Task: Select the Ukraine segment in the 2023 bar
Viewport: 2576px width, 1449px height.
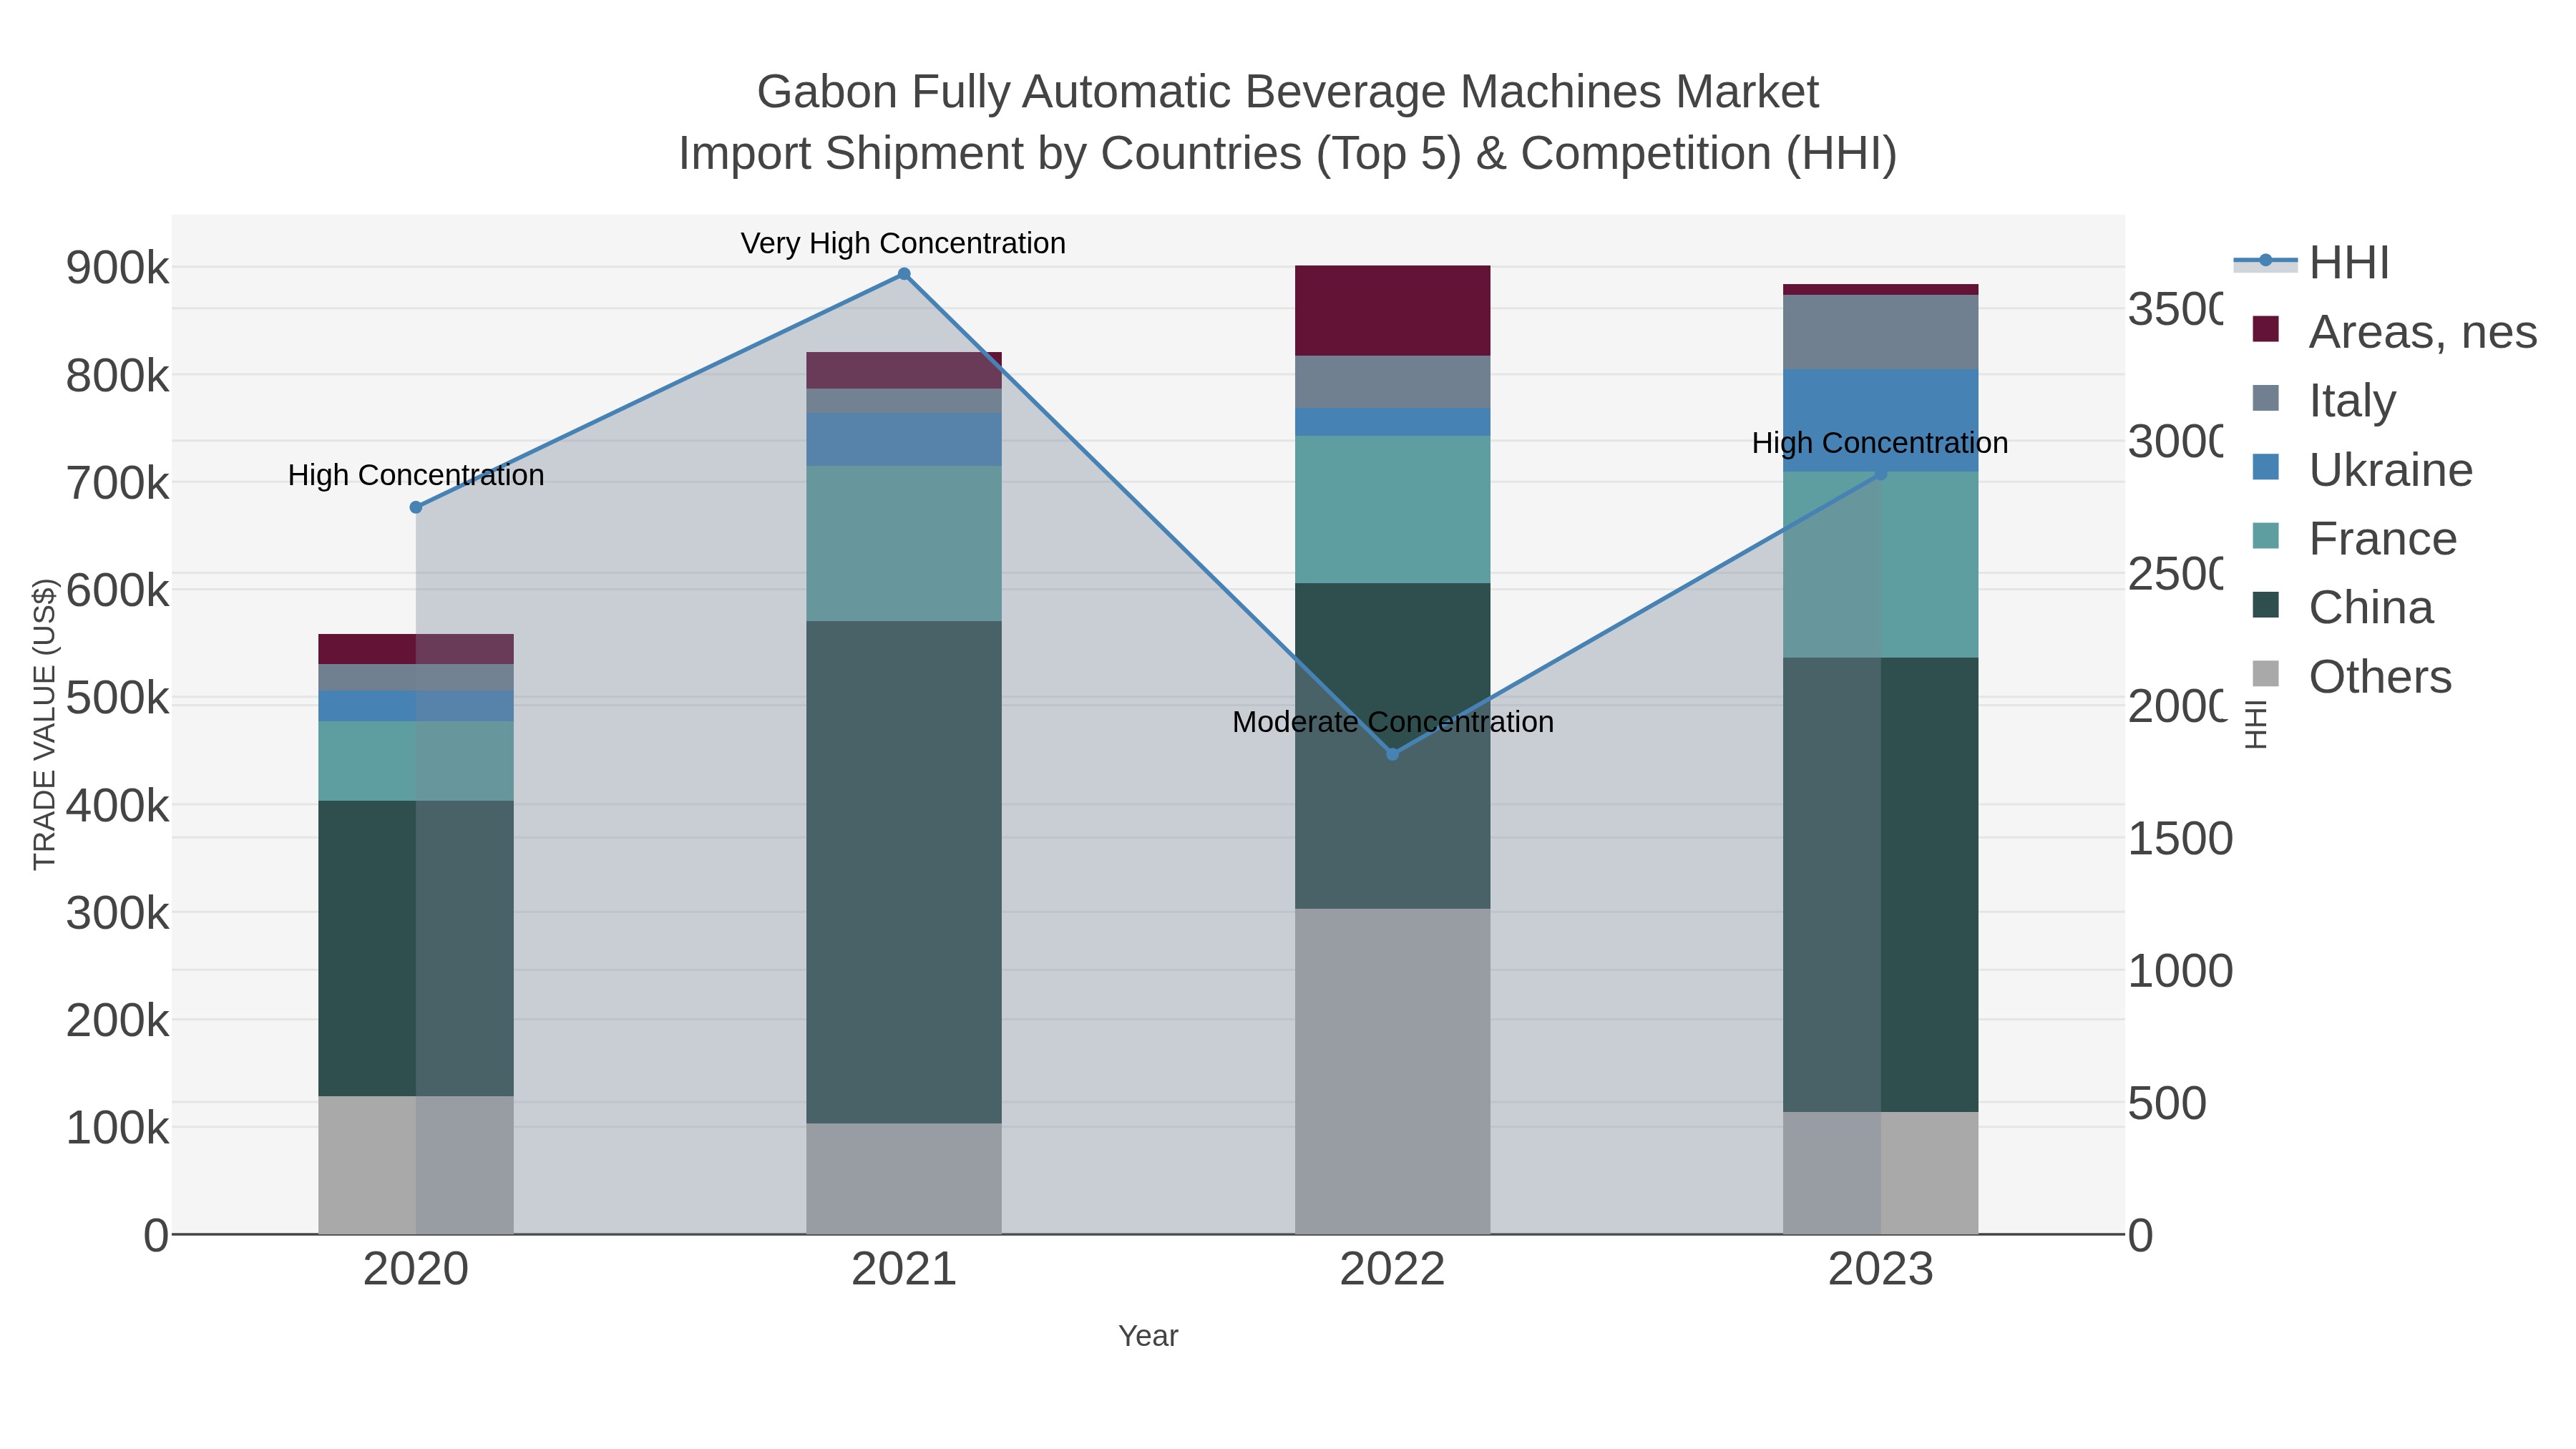Action: 1881,420
